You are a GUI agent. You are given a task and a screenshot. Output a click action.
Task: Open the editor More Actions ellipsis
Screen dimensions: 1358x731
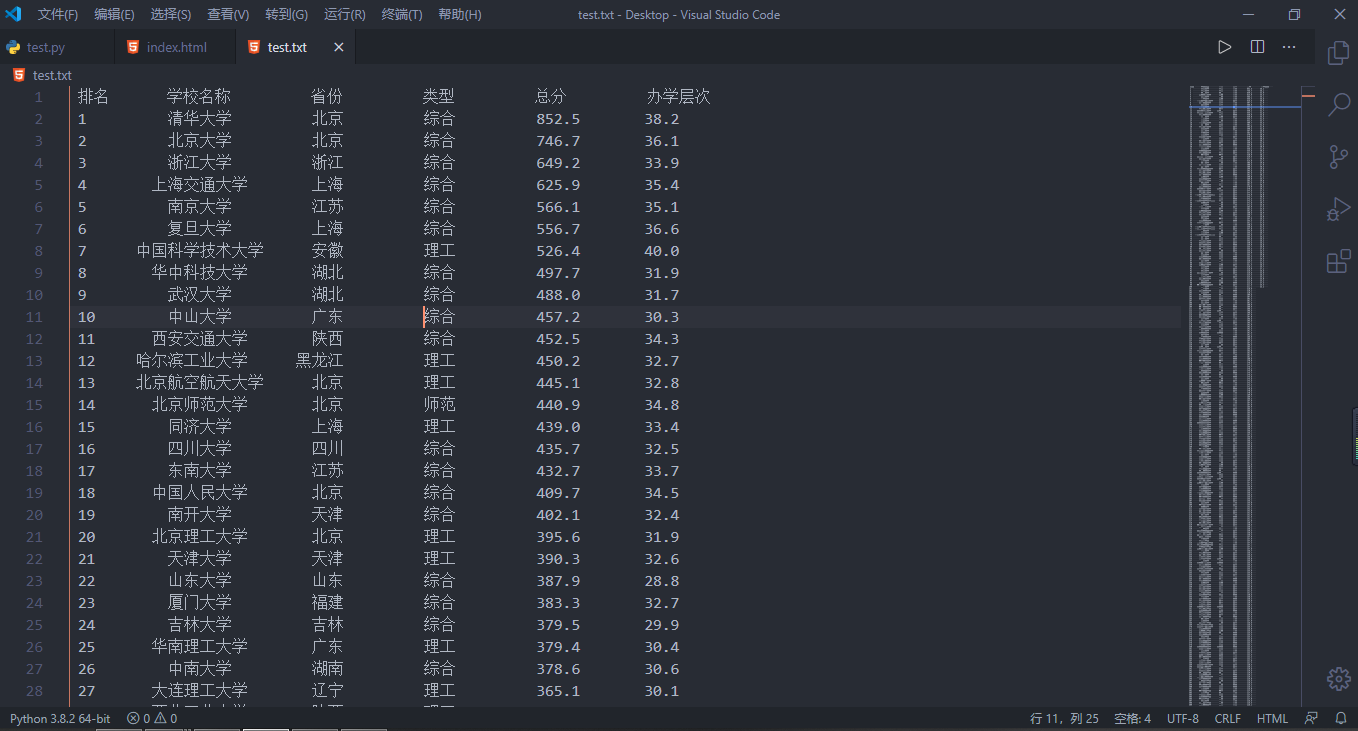click(1289, 47)
